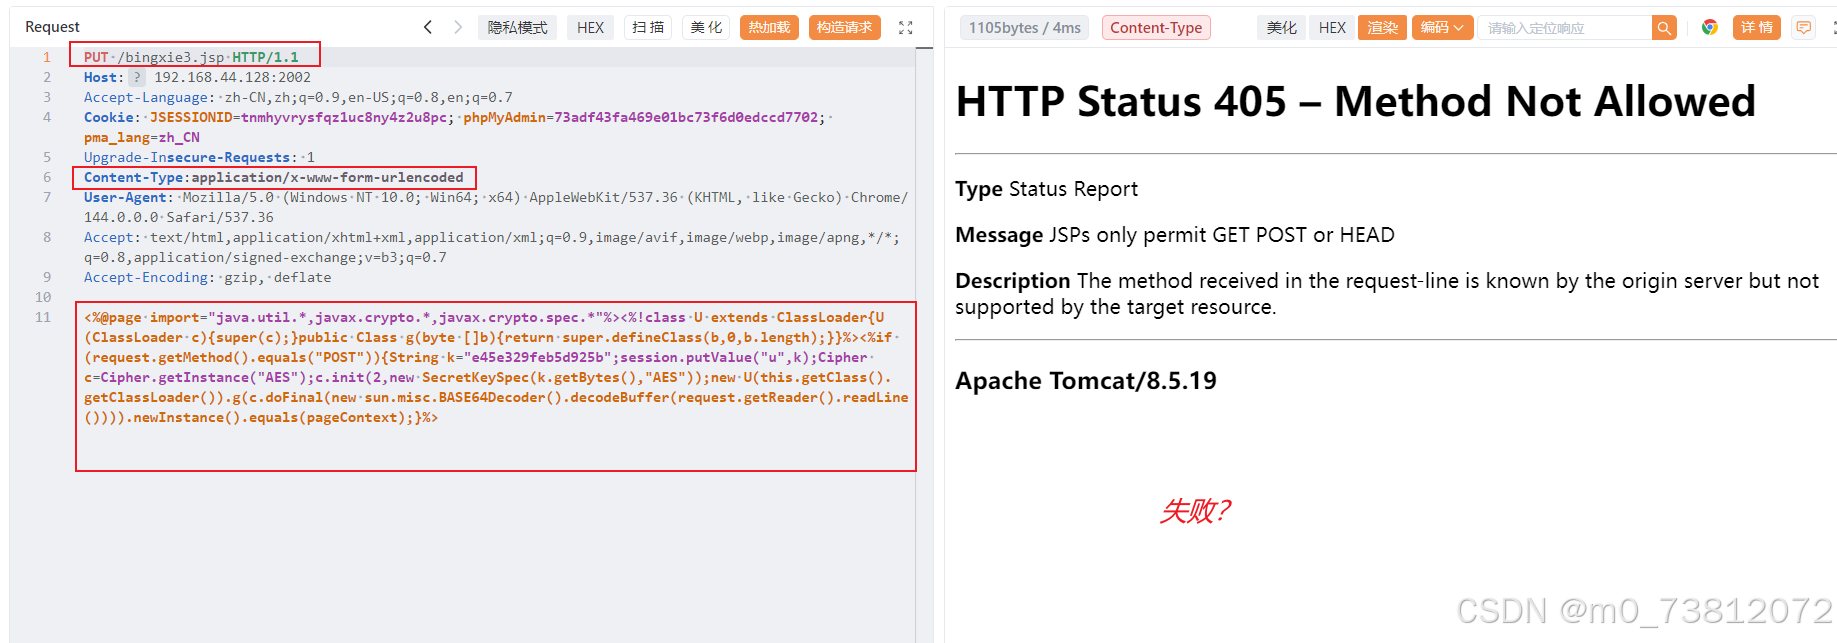The image size is (1837, 643).
Task: Open the 详情 details button
Action: click(1756, 27)
